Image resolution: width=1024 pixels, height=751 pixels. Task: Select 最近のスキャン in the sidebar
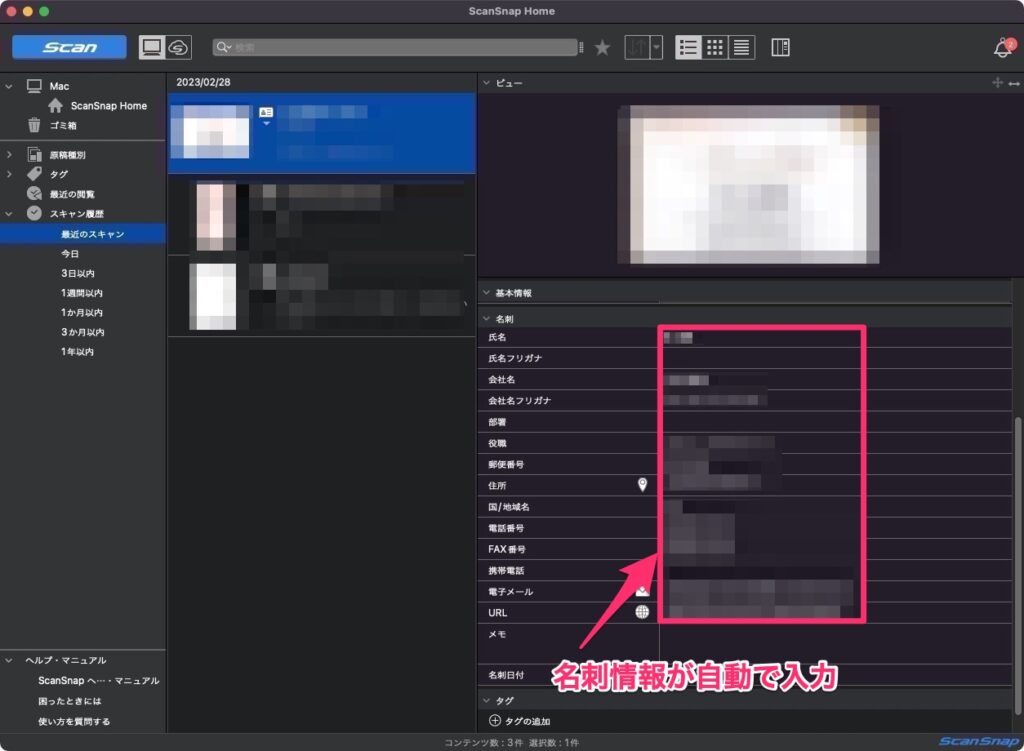pyautogui.click(x=92, y=234)
